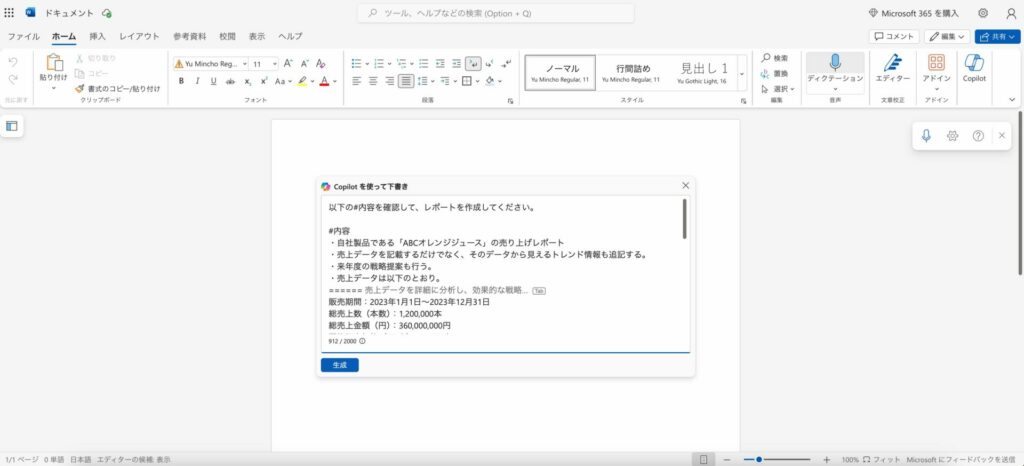
Task: Click the 生成 button in the Copilot dialog
Action: click(340, 365)
